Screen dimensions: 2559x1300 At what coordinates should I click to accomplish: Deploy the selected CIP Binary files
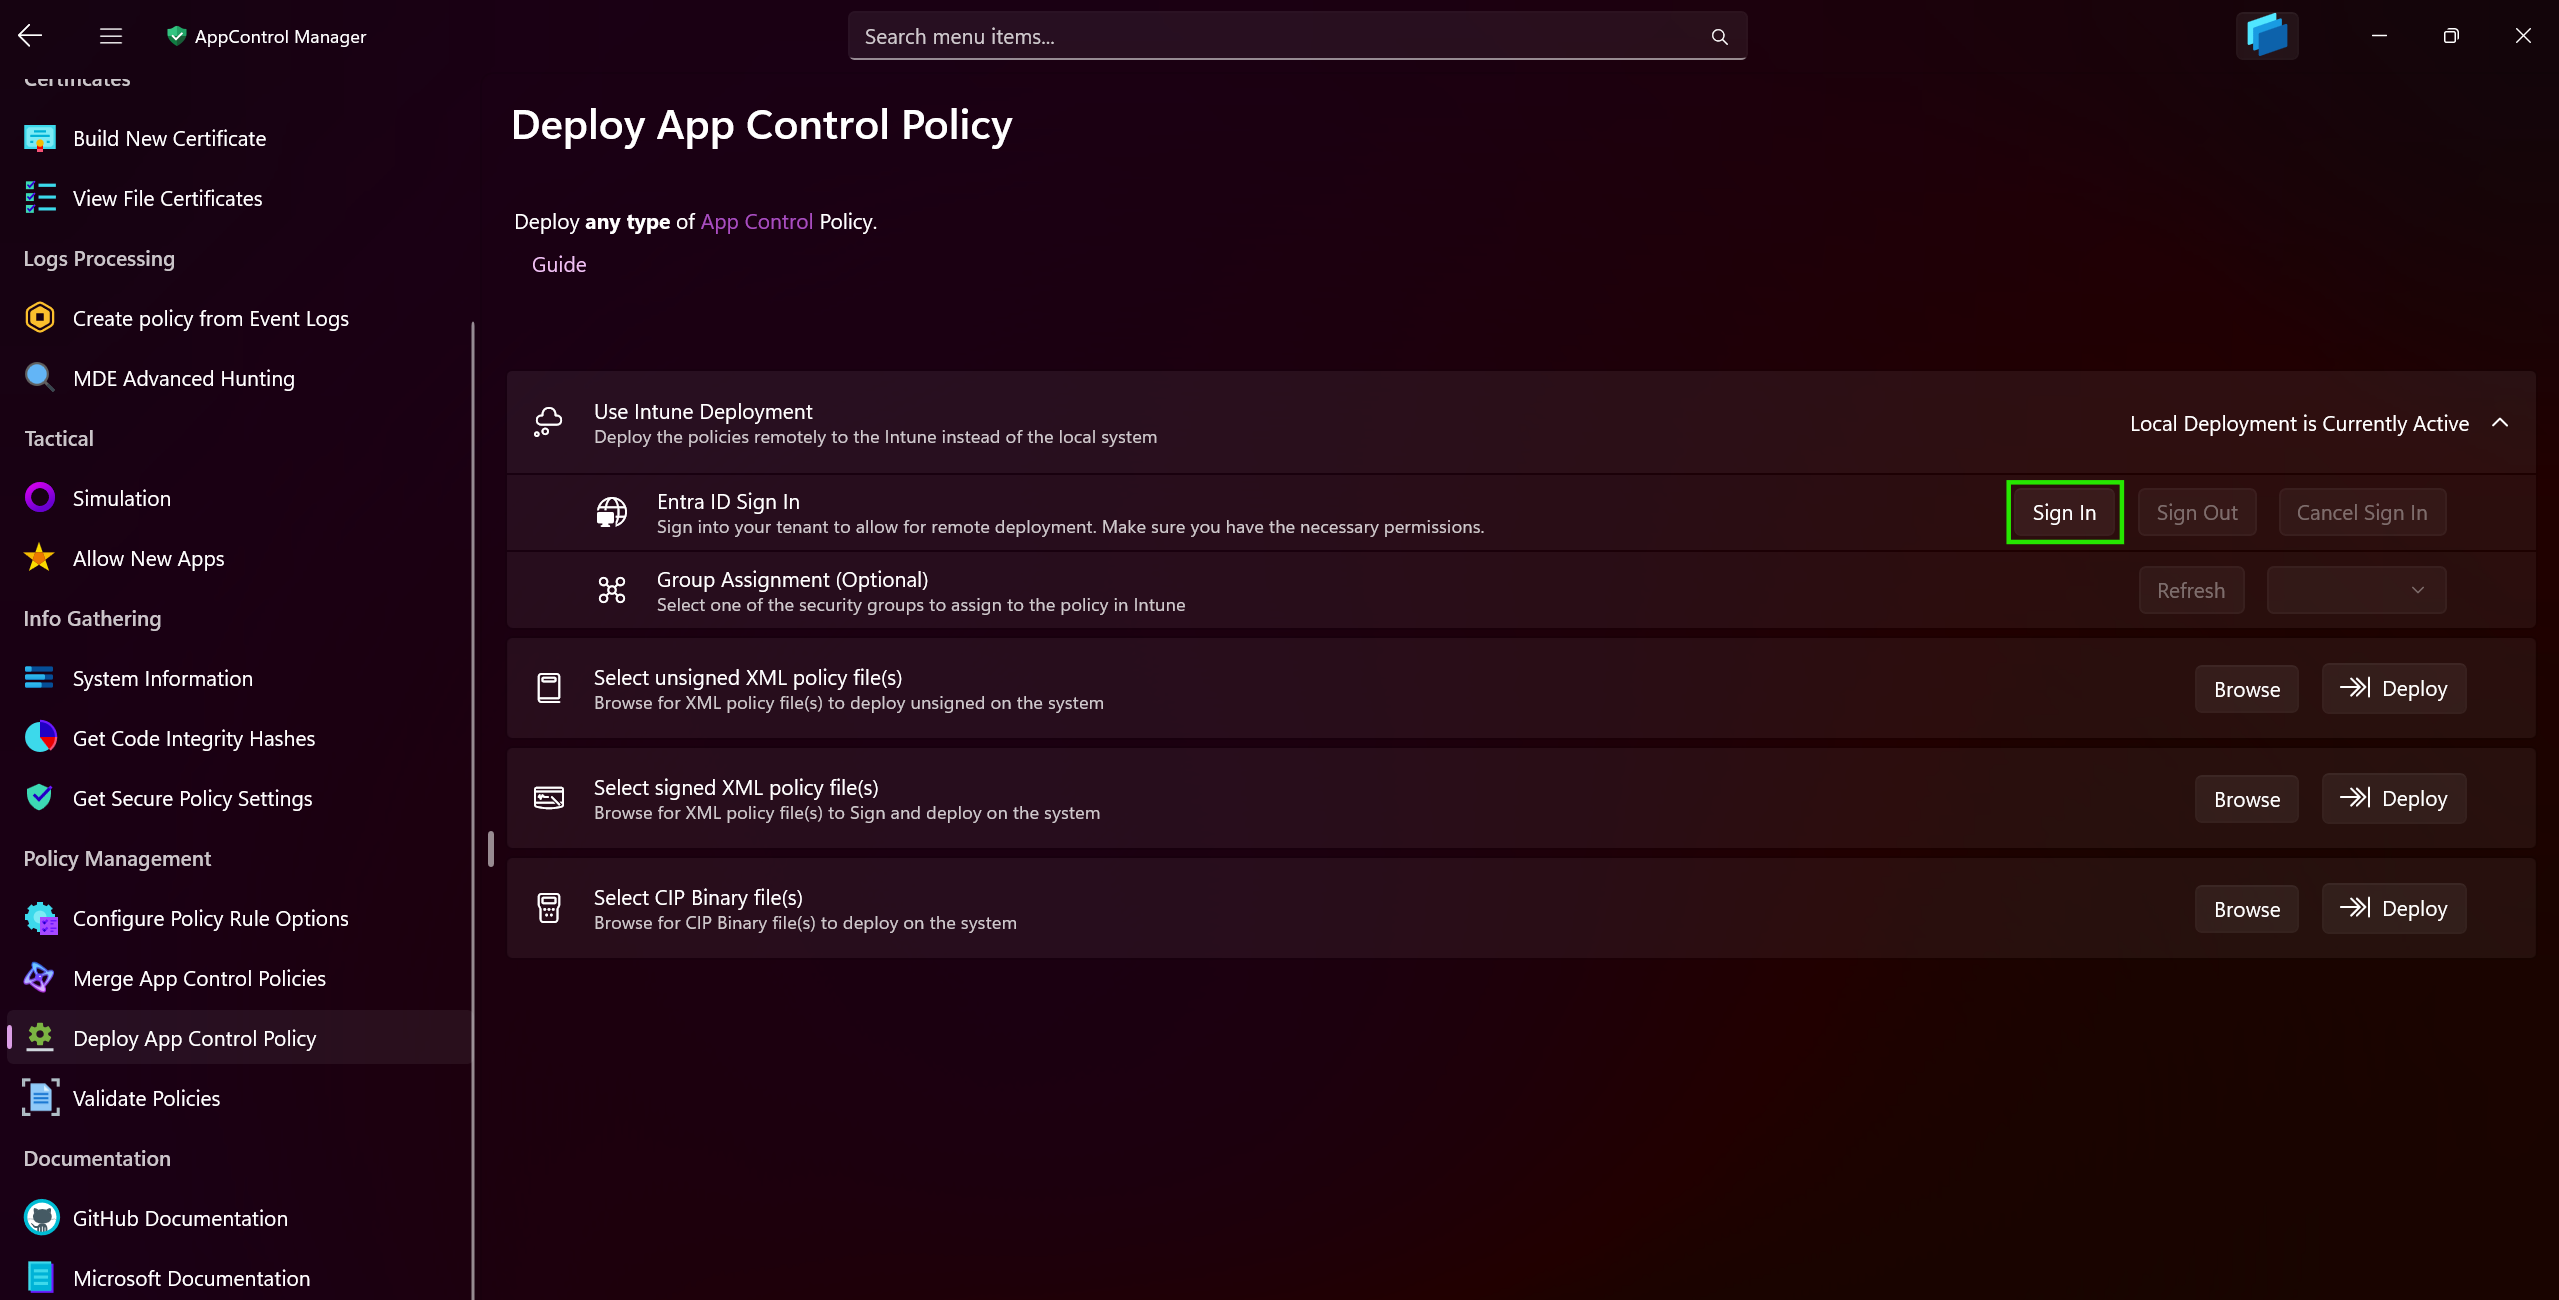point(2394,908)
